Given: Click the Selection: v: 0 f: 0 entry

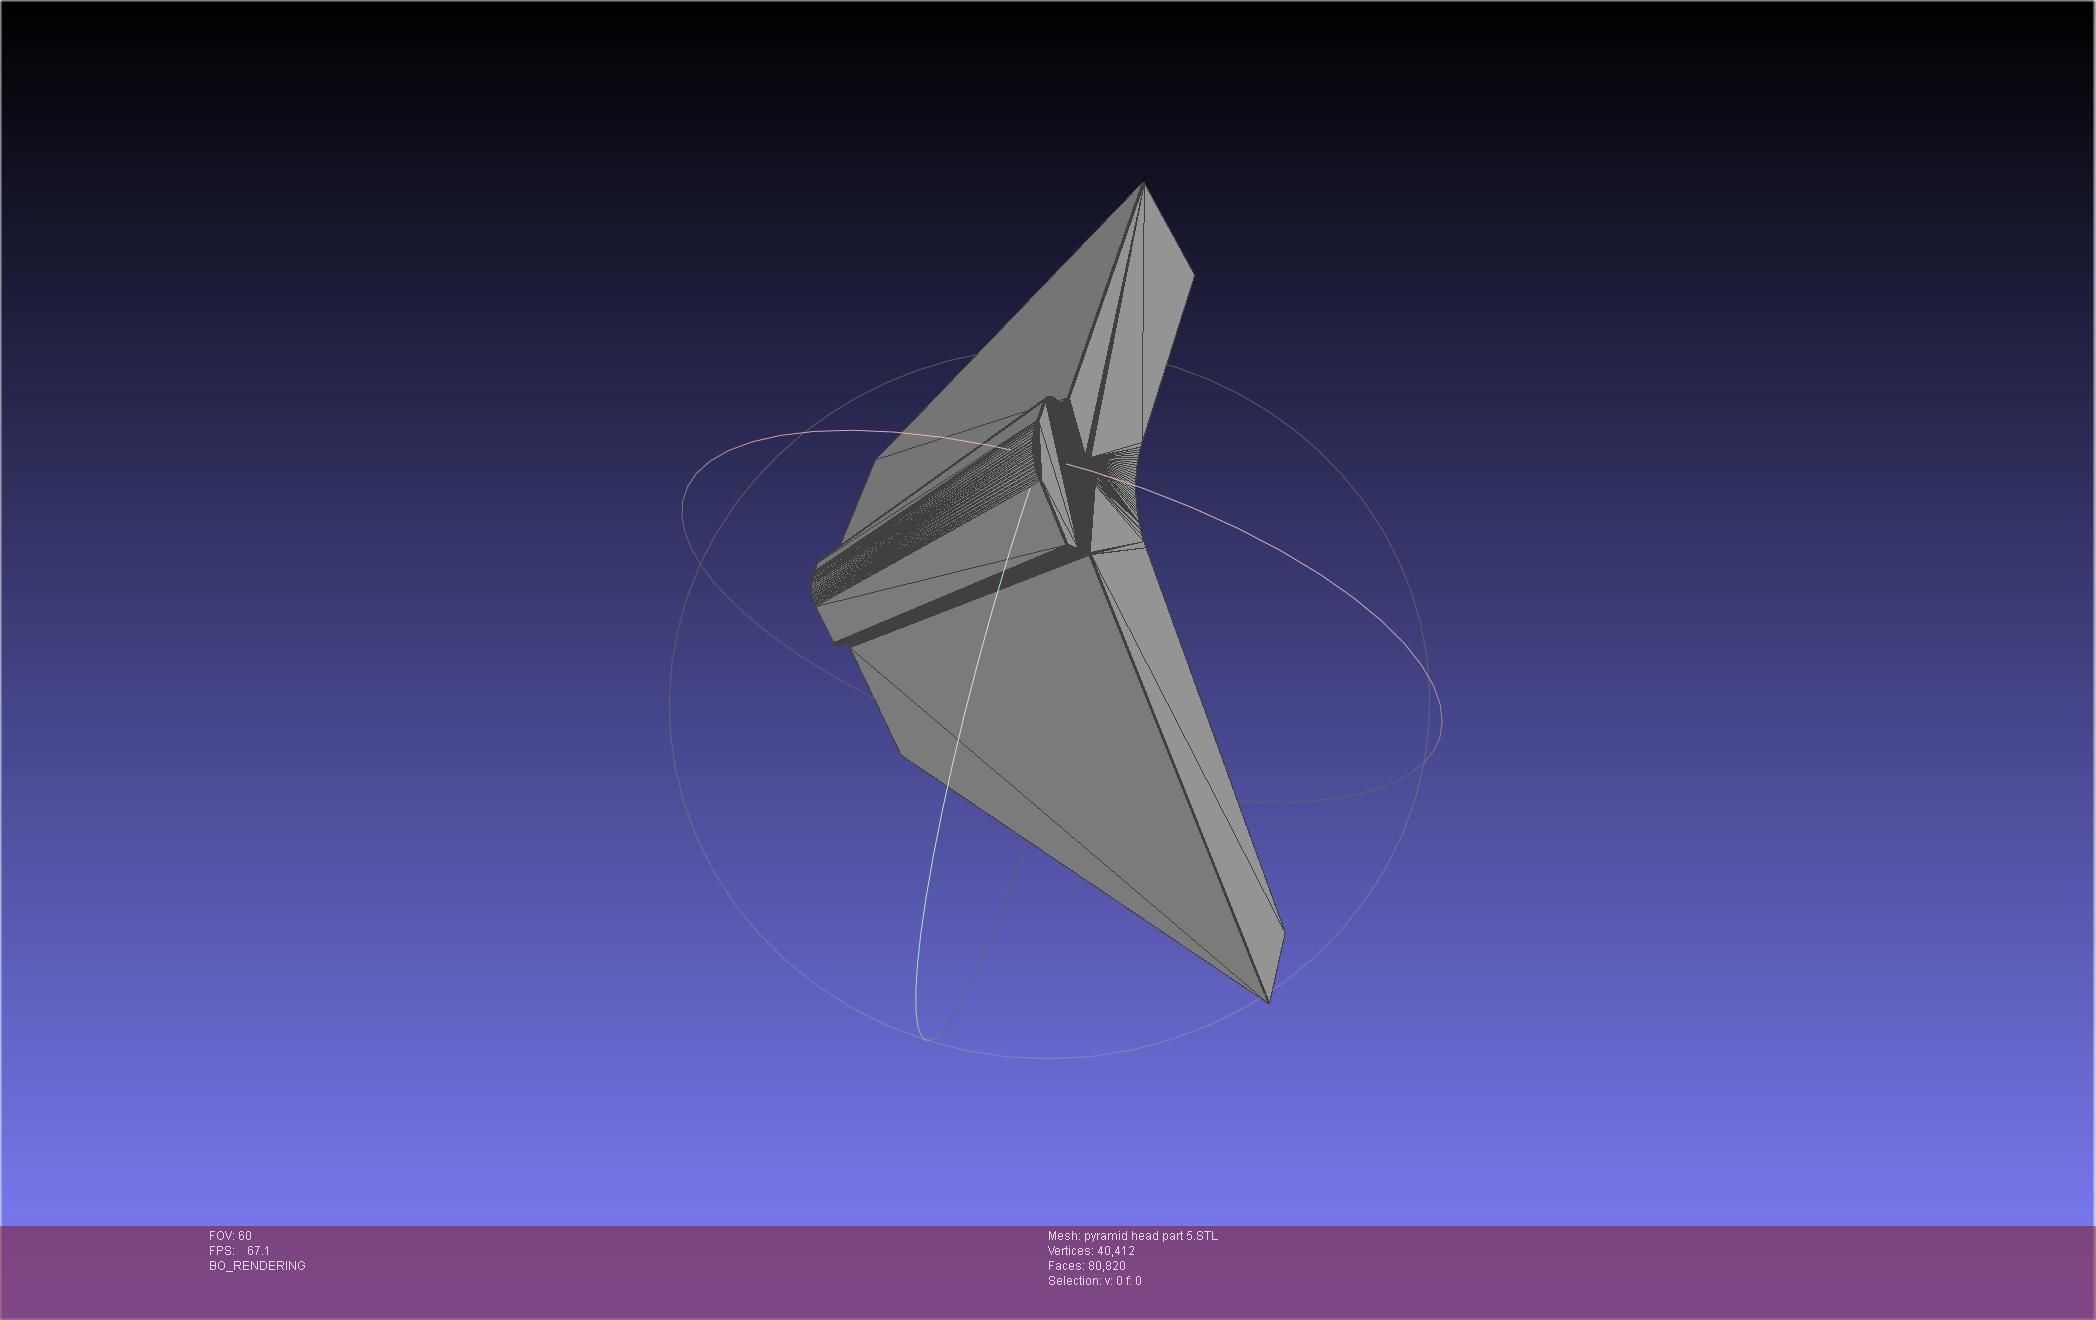Looking at the screenshot, I should click(1094, 1281).
